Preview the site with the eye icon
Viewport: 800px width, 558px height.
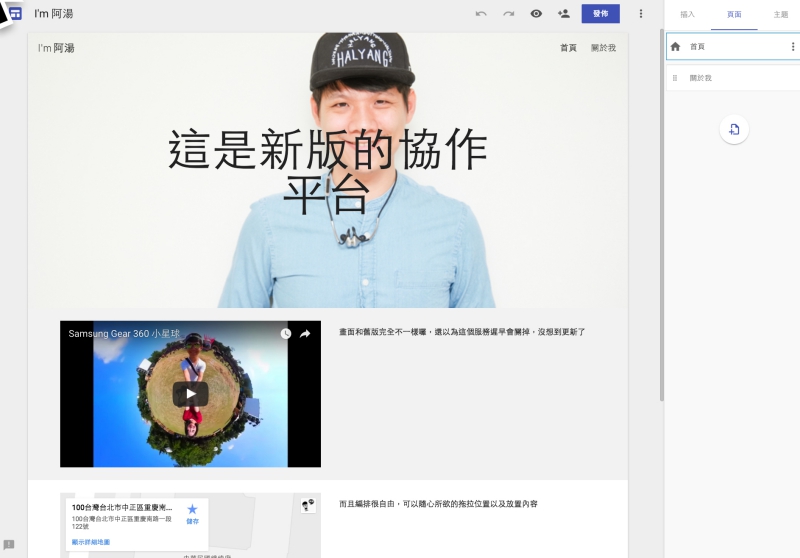[x=536, y=14]
